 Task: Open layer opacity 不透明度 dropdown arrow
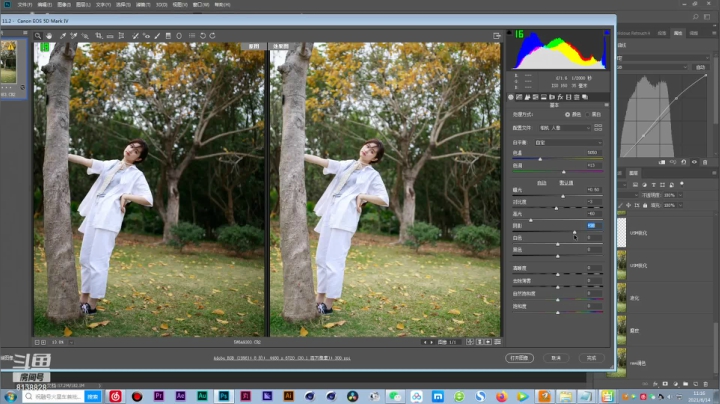point(680,195)
